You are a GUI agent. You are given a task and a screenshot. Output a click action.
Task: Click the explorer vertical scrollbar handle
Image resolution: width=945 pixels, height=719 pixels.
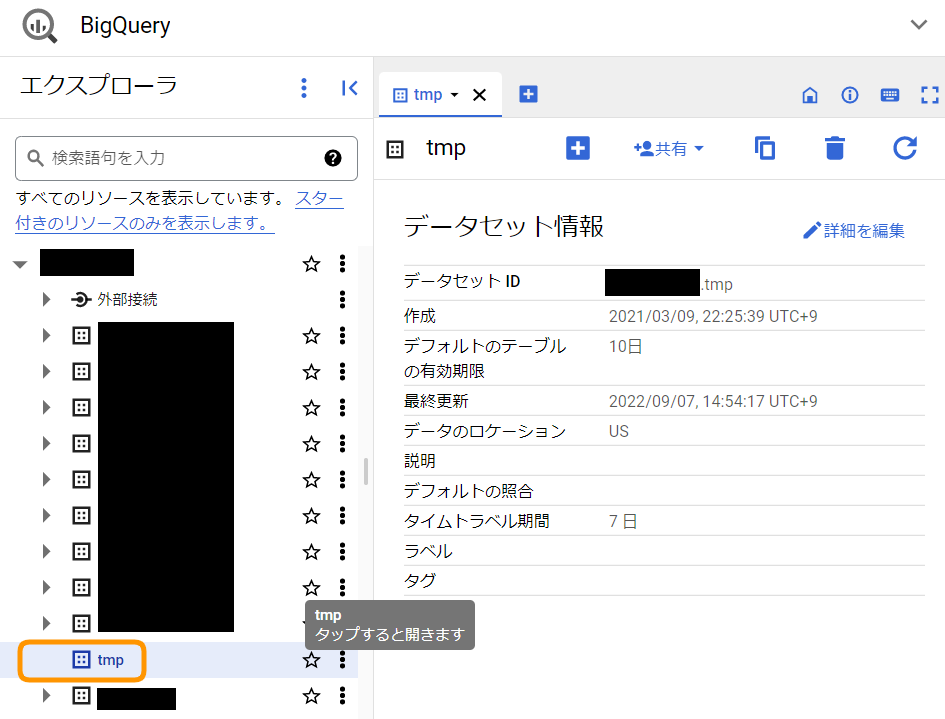click(365, 471)
